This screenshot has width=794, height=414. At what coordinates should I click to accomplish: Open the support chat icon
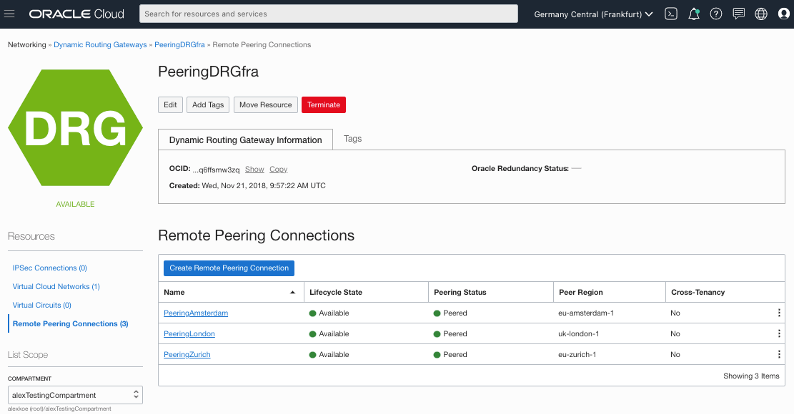tap(739, 14)
